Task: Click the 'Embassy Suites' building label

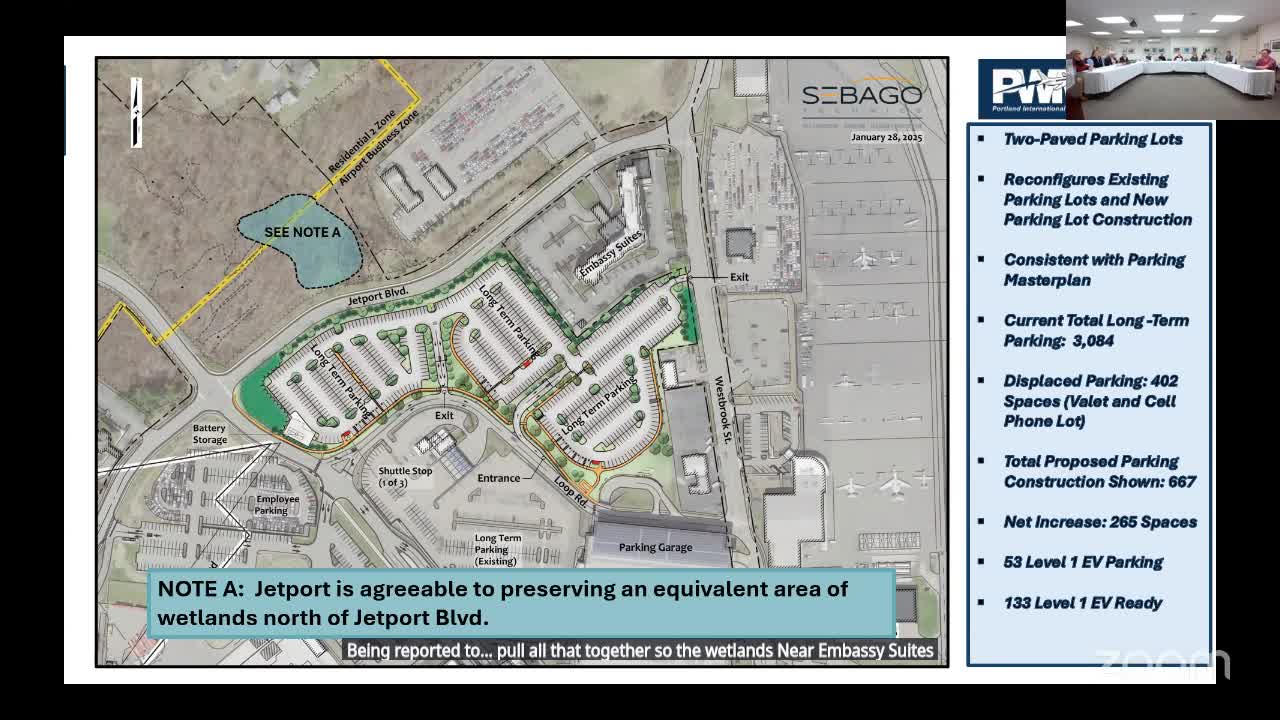Action: click(610, 256)
